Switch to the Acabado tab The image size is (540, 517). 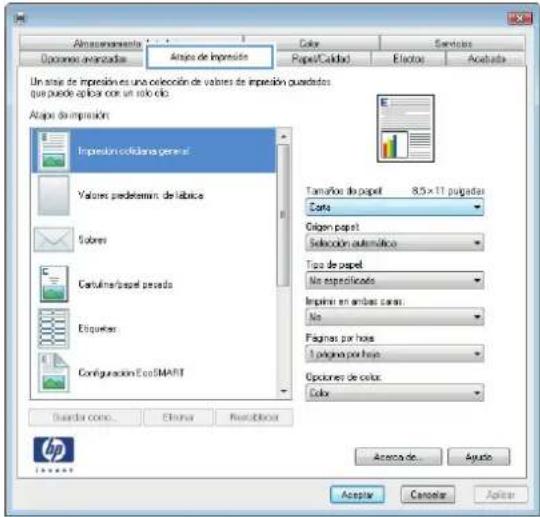tap(486, 59)
